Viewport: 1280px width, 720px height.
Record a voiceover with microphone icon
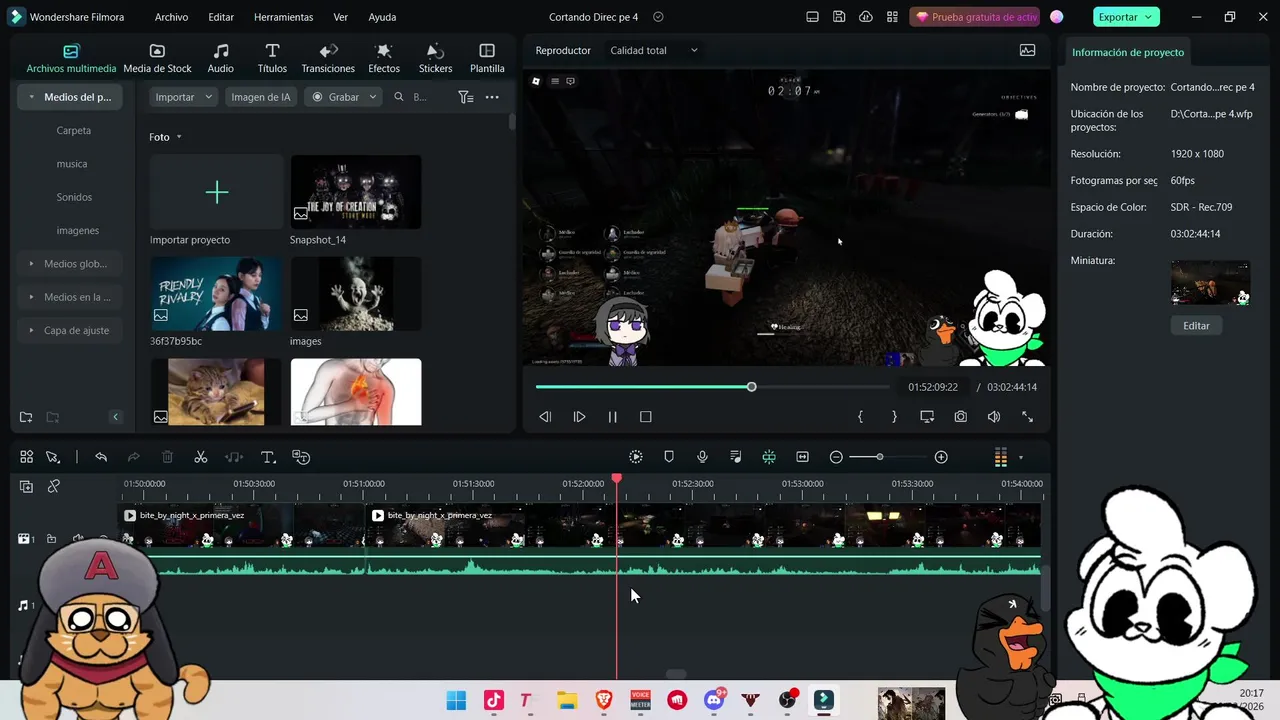click(702, 457)
